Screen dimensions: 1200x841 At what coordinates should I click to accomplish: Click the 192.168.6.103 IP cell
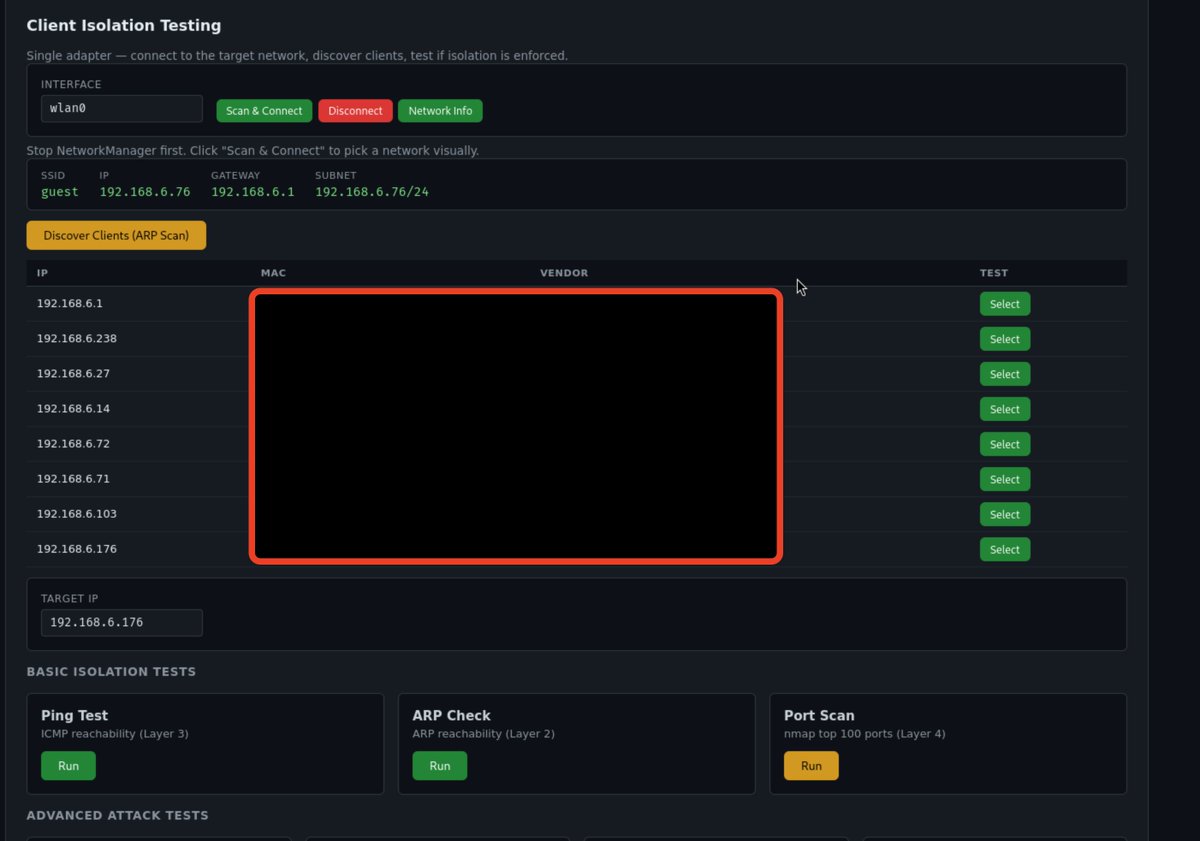point(77,513)
